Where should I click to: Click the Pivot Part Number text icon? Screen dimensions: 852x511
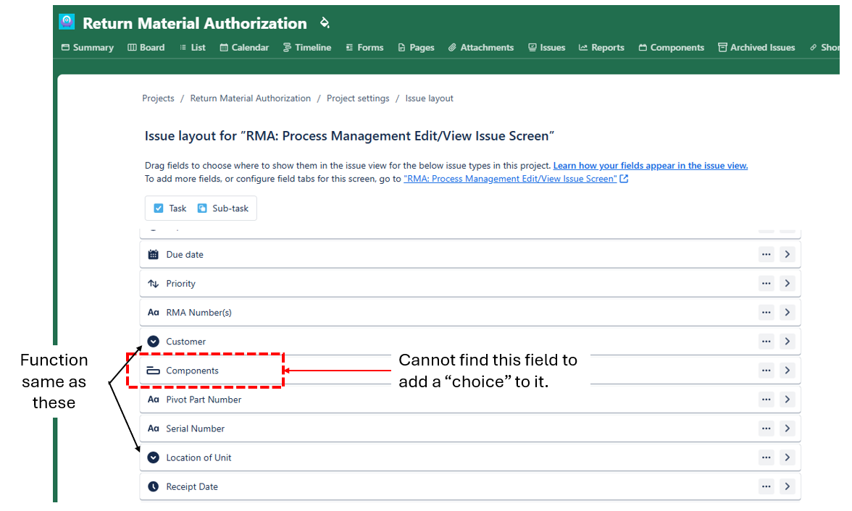[153, 400]
